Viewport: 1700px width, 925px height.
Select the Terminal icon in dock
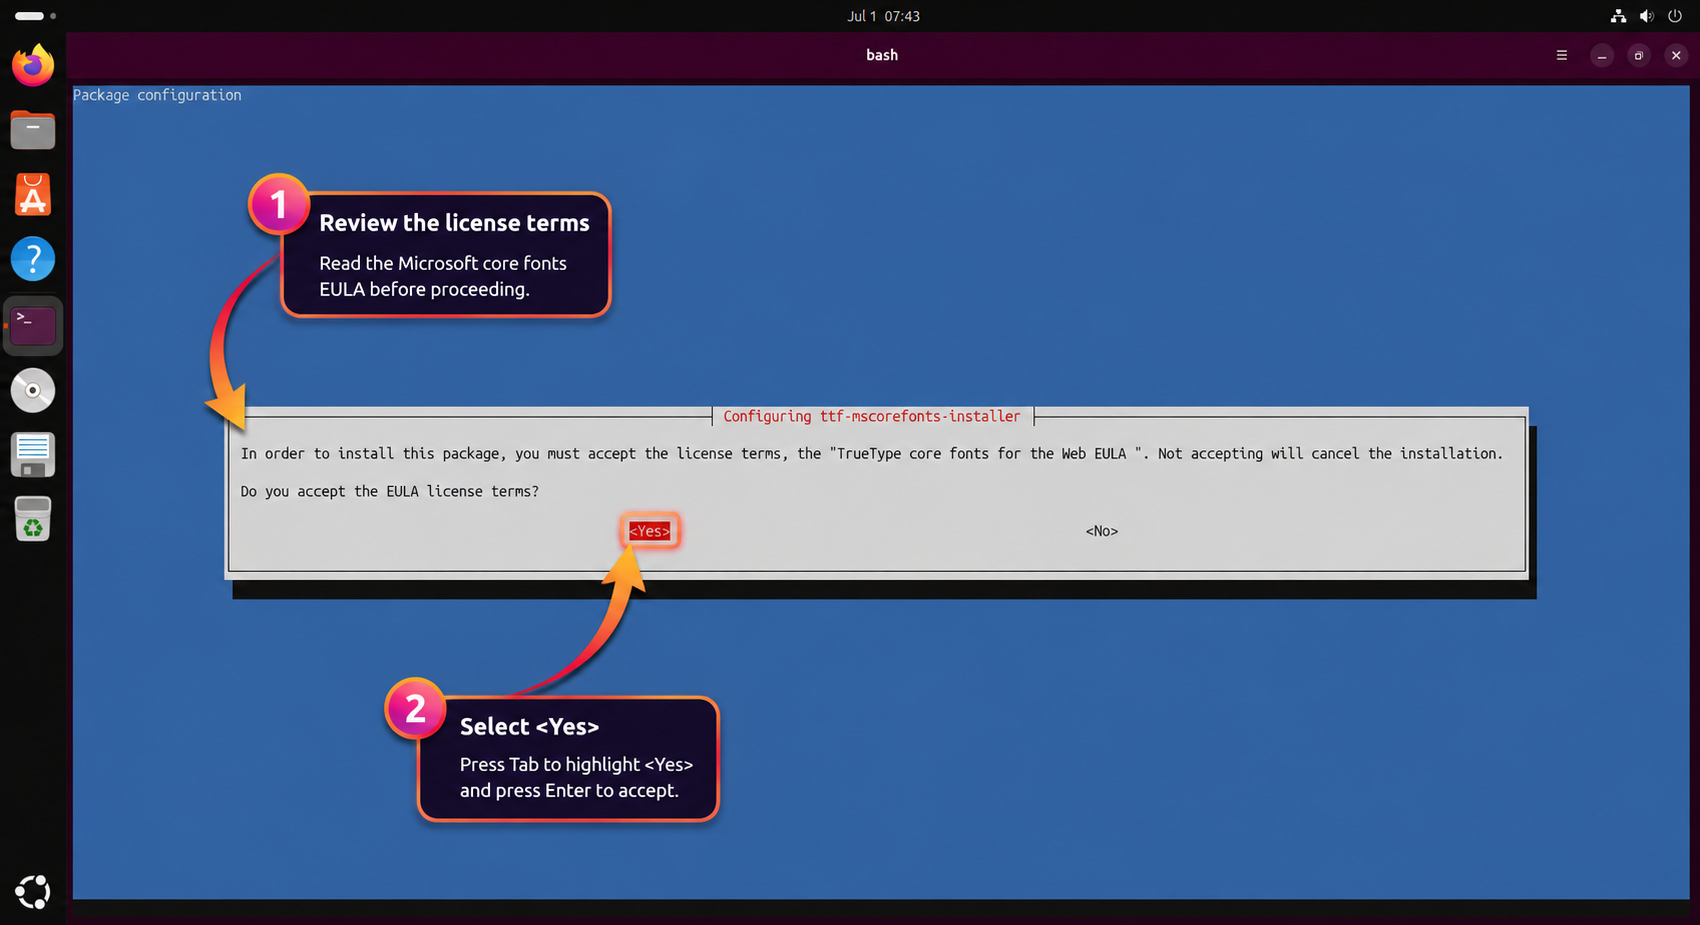click(x=33, y=325)
